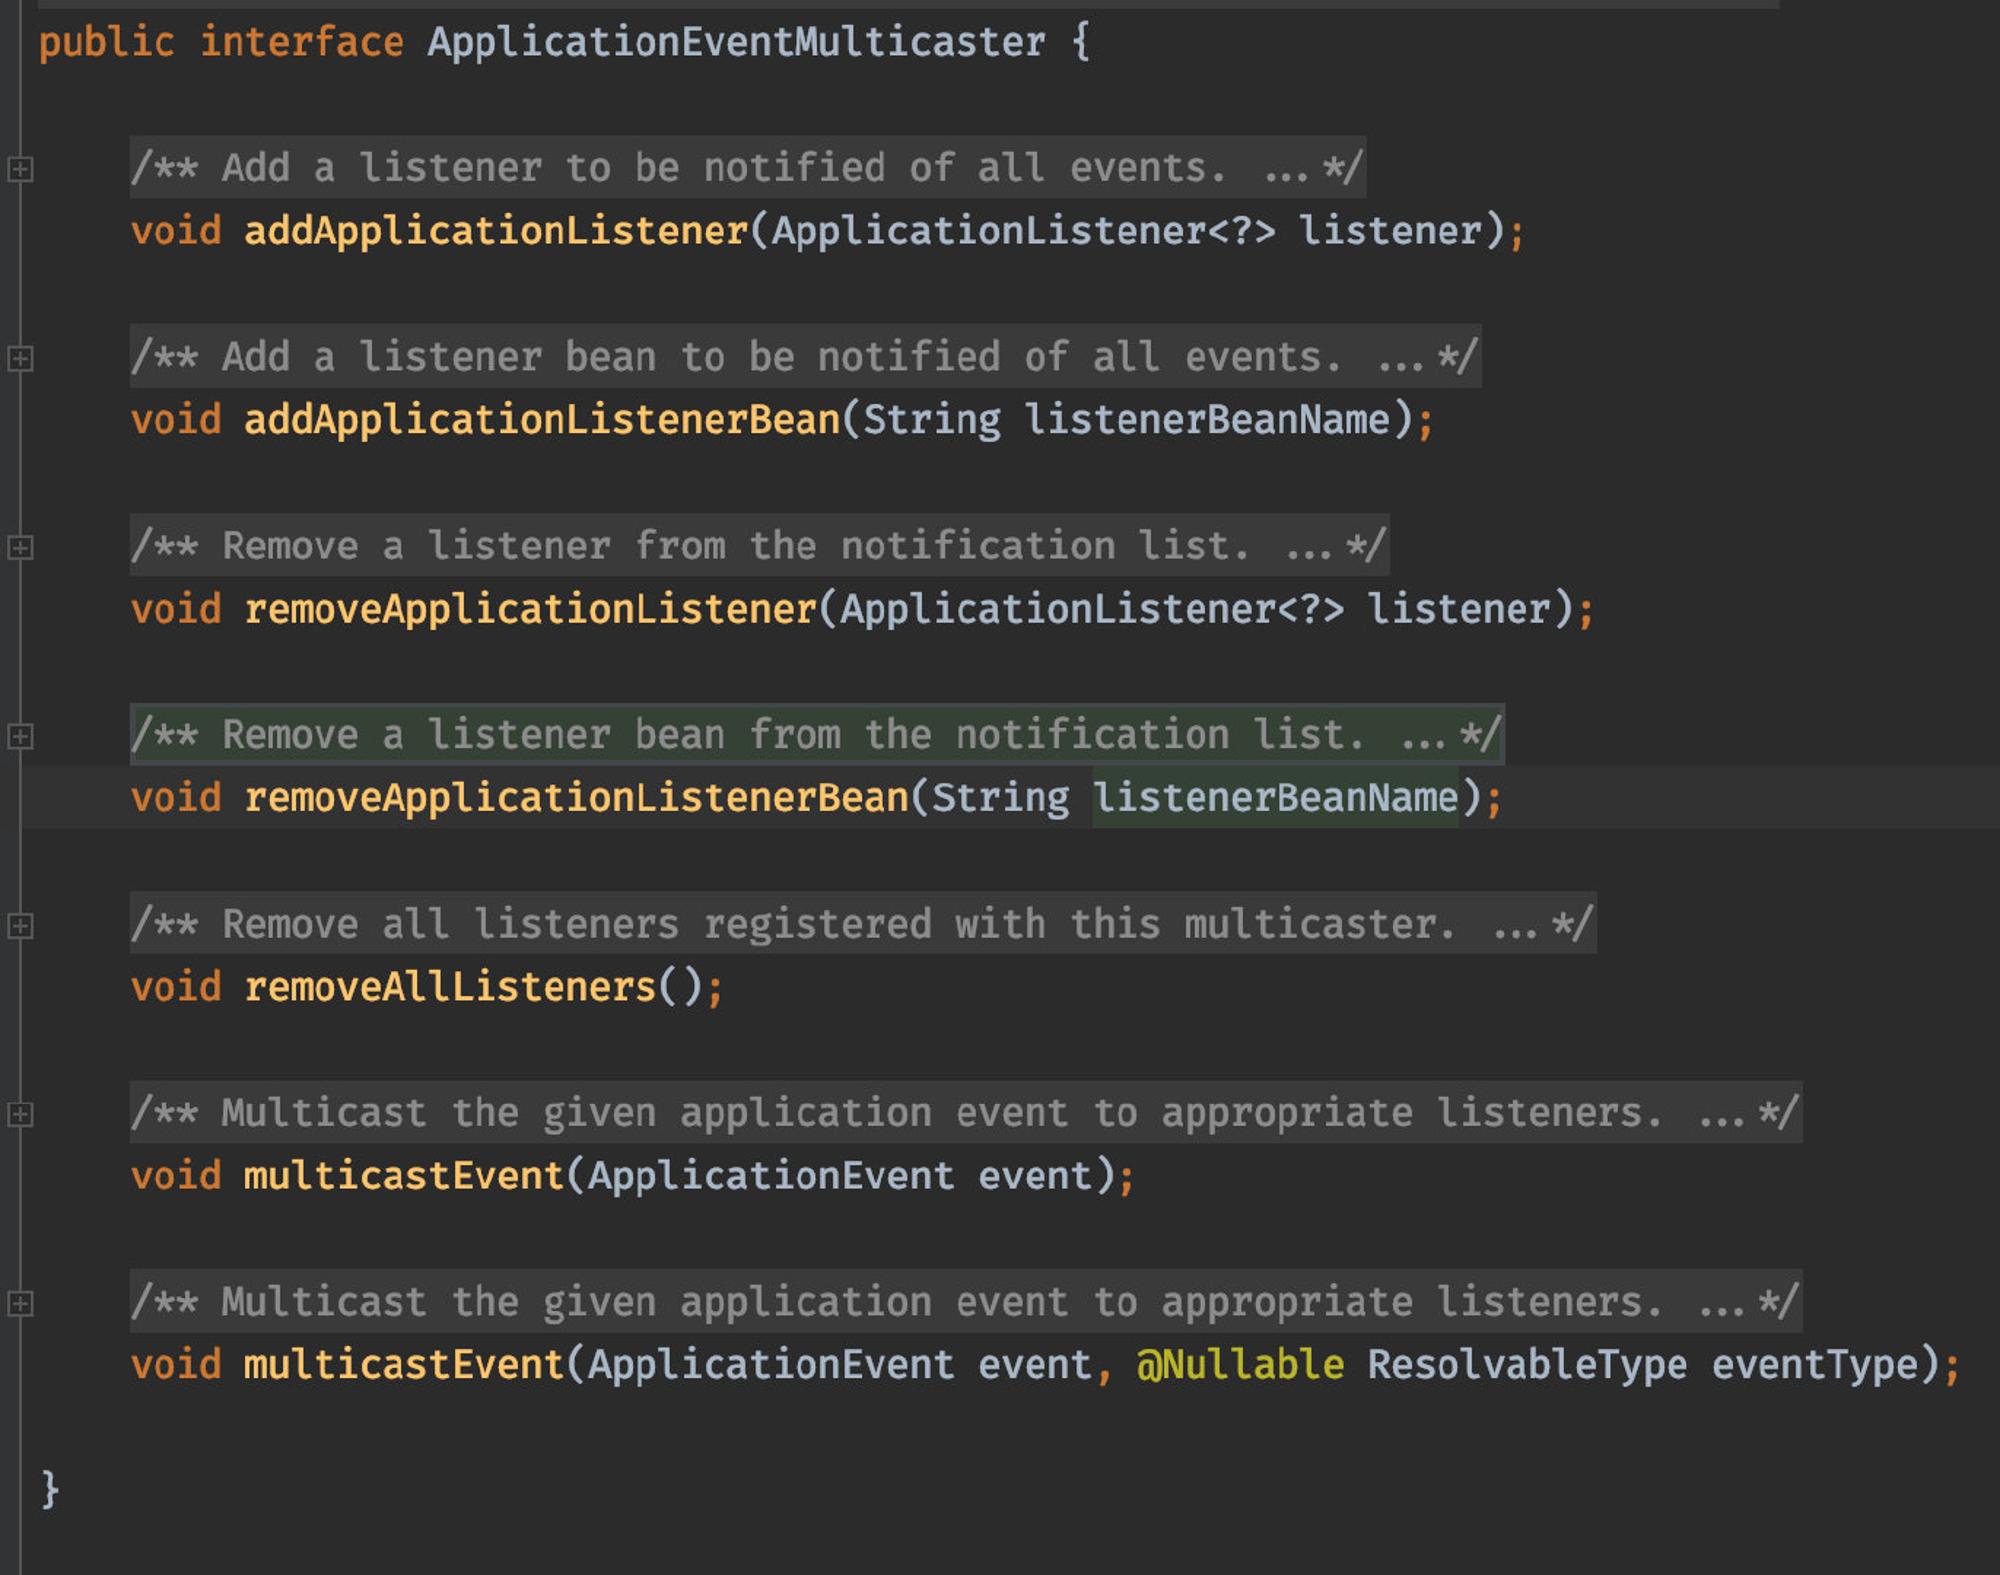Viewport: 2000px width, 1575px height.
Task: Click the void keyword before removeAllListeners
Action: [x=176, y=987]
